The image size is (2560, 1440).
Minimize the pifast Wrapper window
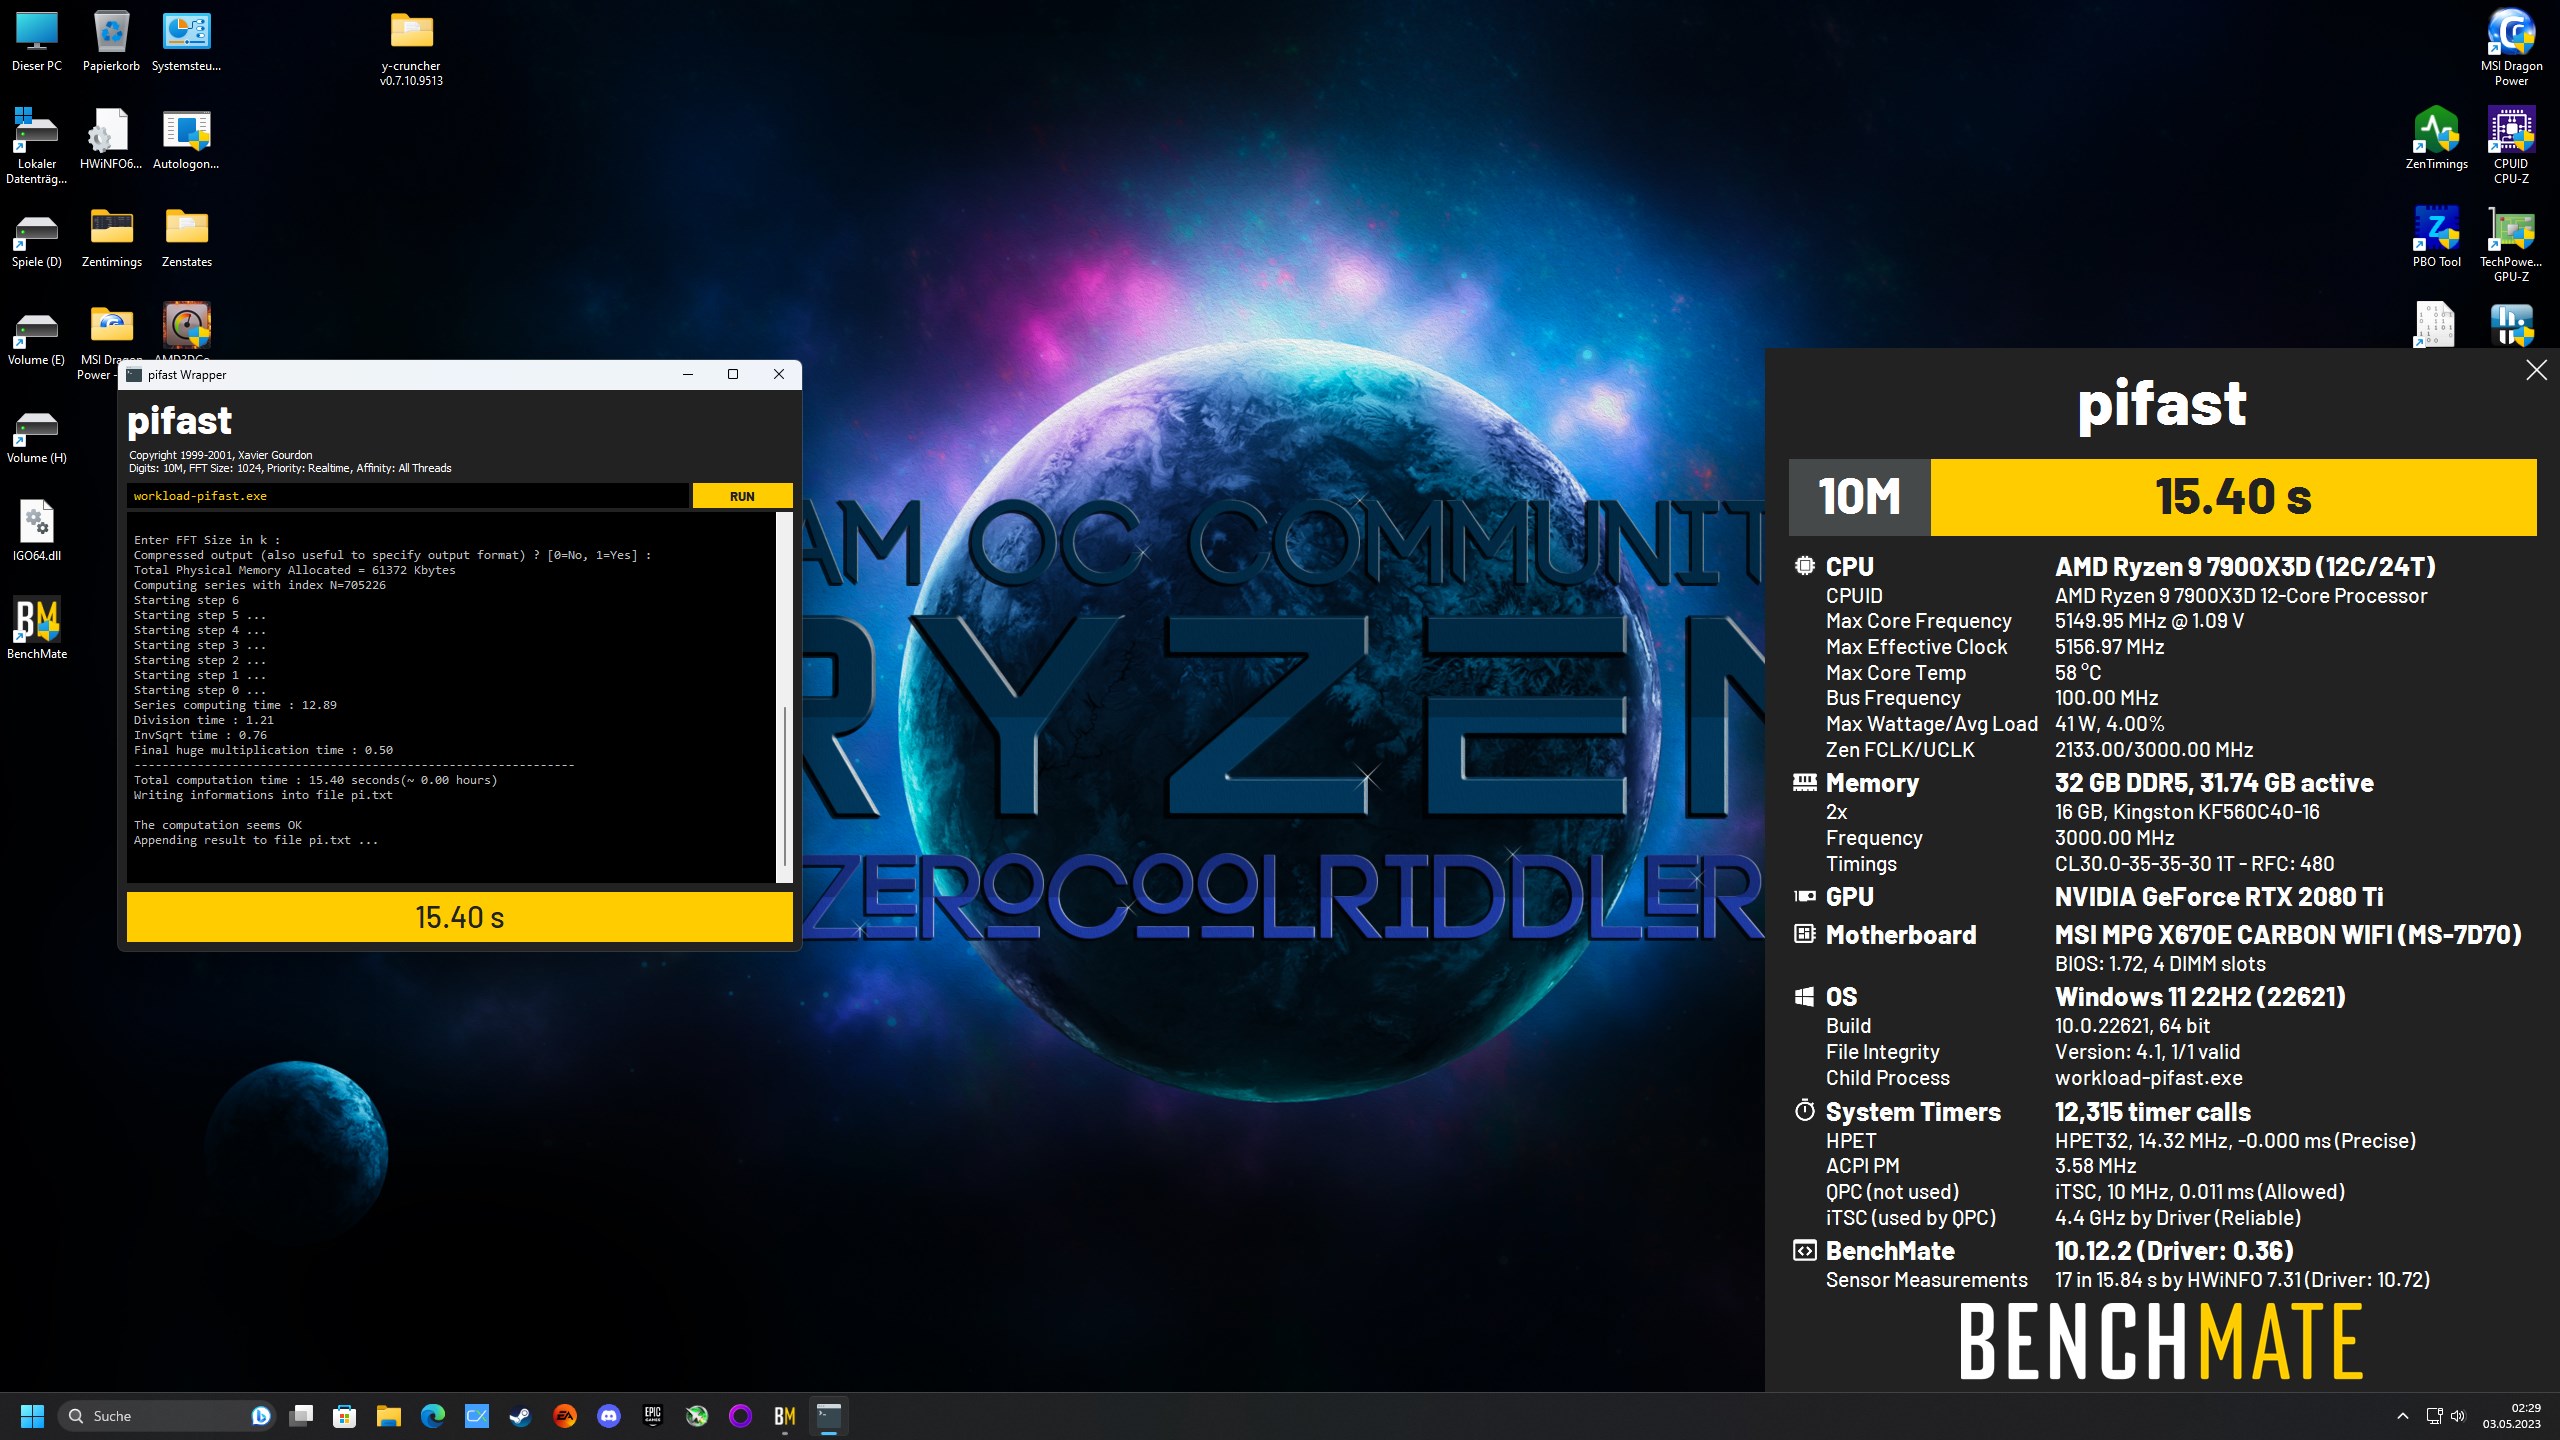(x=687, y=374)
